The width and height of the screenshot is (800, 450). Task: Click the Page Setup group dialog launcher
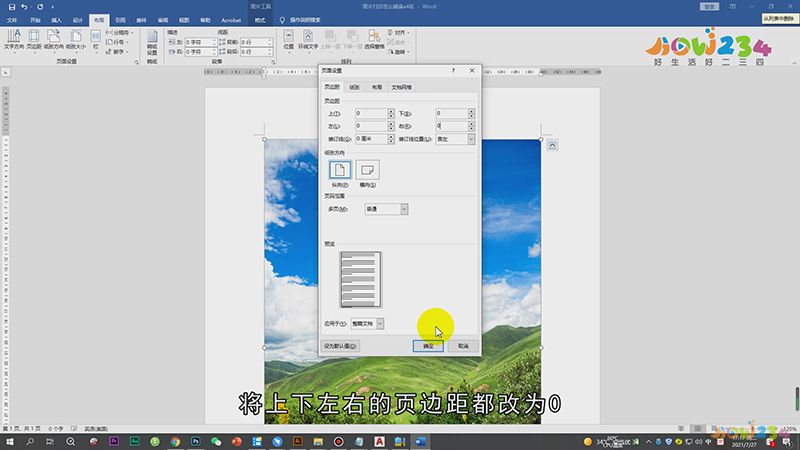pyautogui.click(x=136, y=62)
